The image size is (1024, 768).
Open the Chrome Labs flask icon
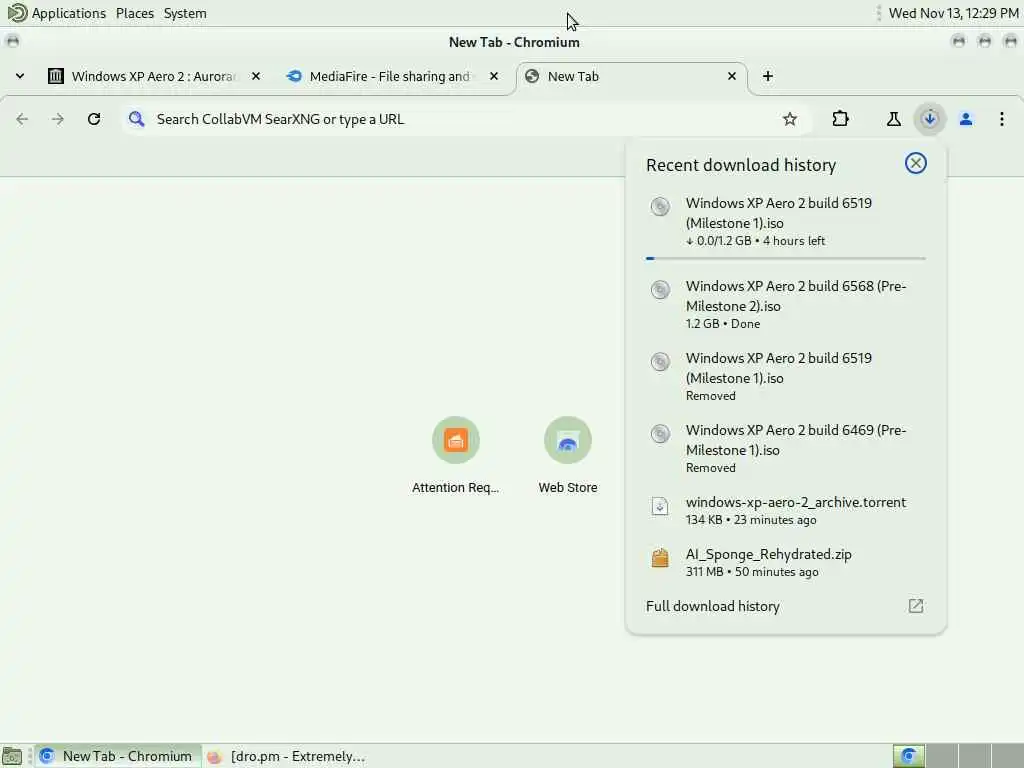(x=893, y=119)
